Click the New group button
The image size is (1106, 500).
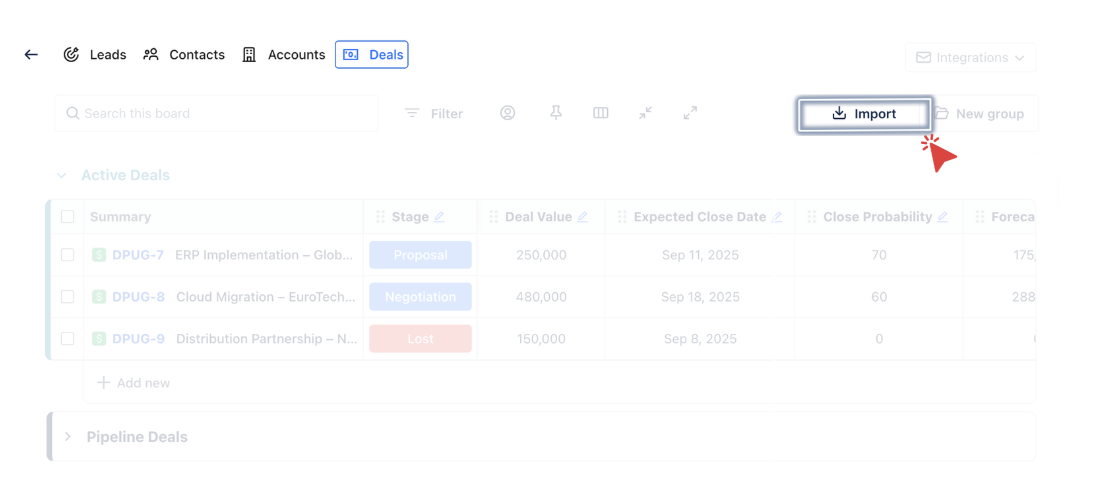coord(982,114)
